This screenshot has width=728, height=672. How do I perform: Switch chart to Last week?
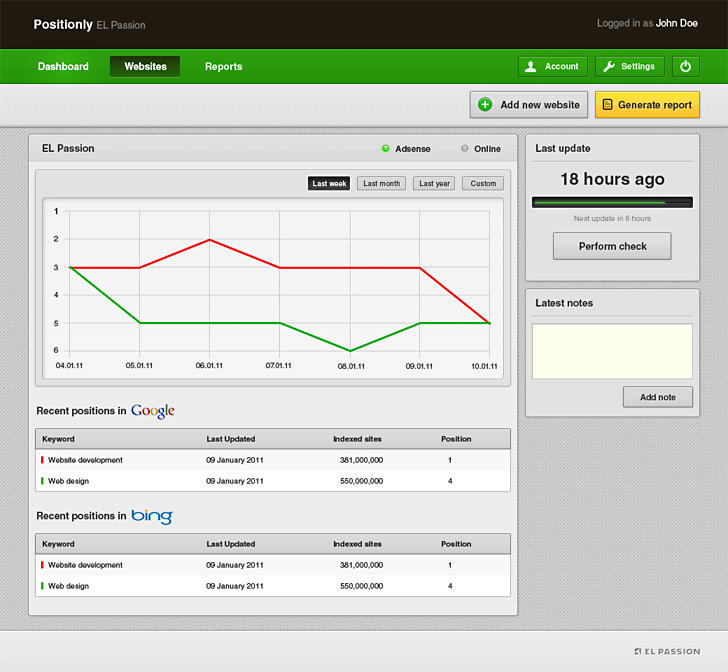(x=329, y=183)
